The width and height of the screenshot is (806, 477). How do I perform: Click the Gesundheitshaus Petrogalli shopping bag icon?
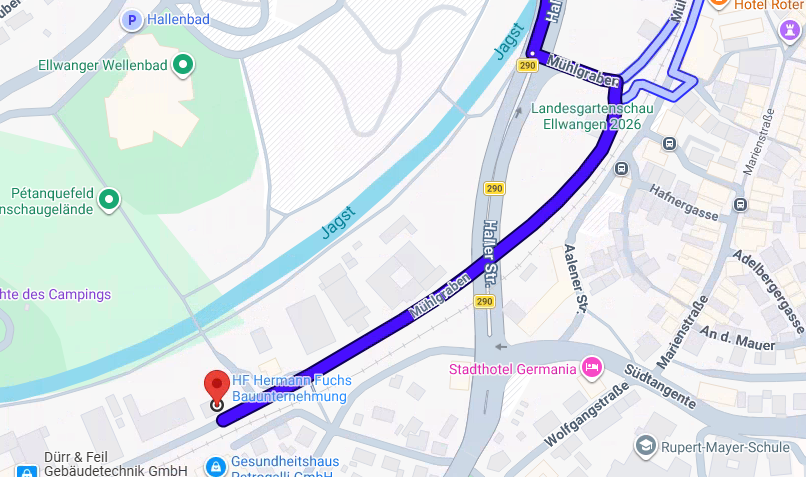coord(215,467)
